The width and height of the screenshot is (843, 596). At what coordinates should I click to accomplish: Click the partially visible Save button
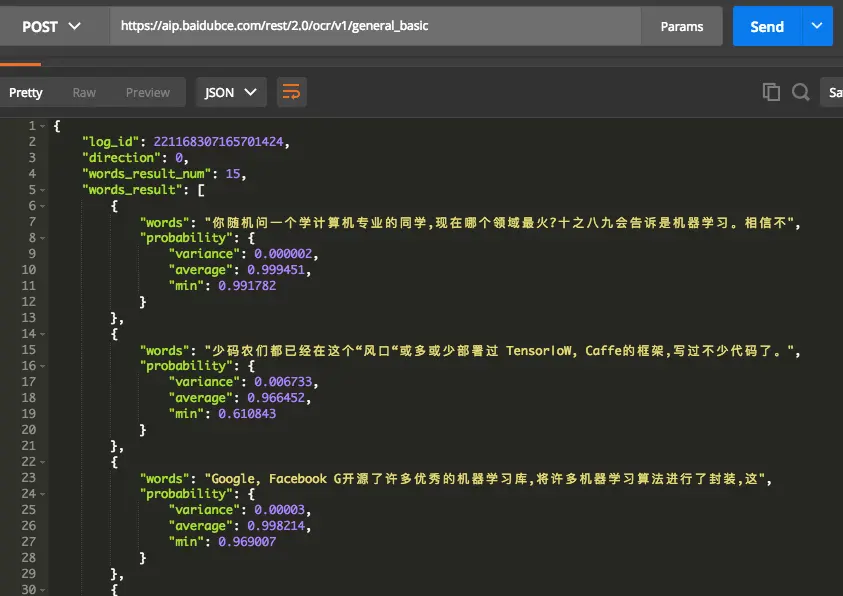833,92
